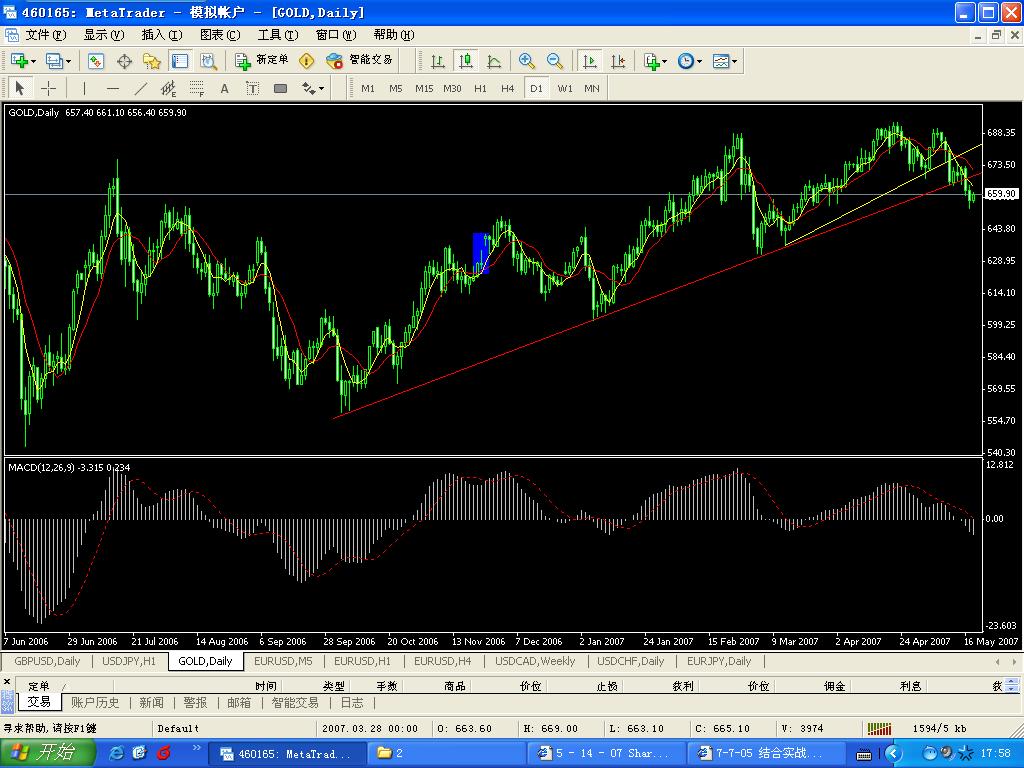Switch chart to candlestick mode
The image size is (1024, 768).
point(466,61)
